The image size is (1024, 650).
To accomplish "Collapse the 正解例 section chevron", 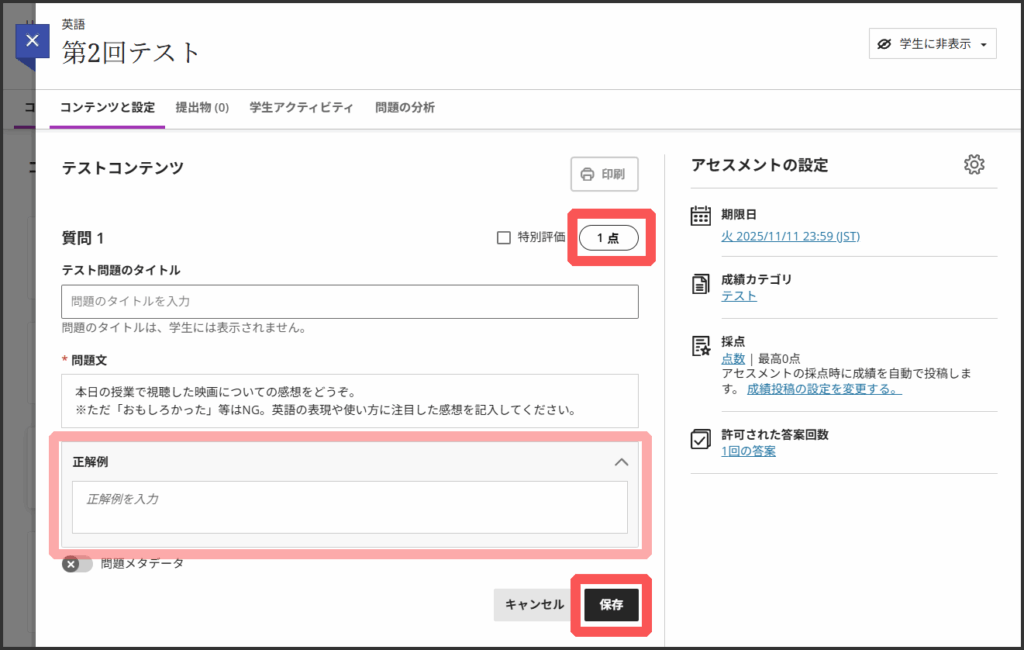I will point(621,462).
